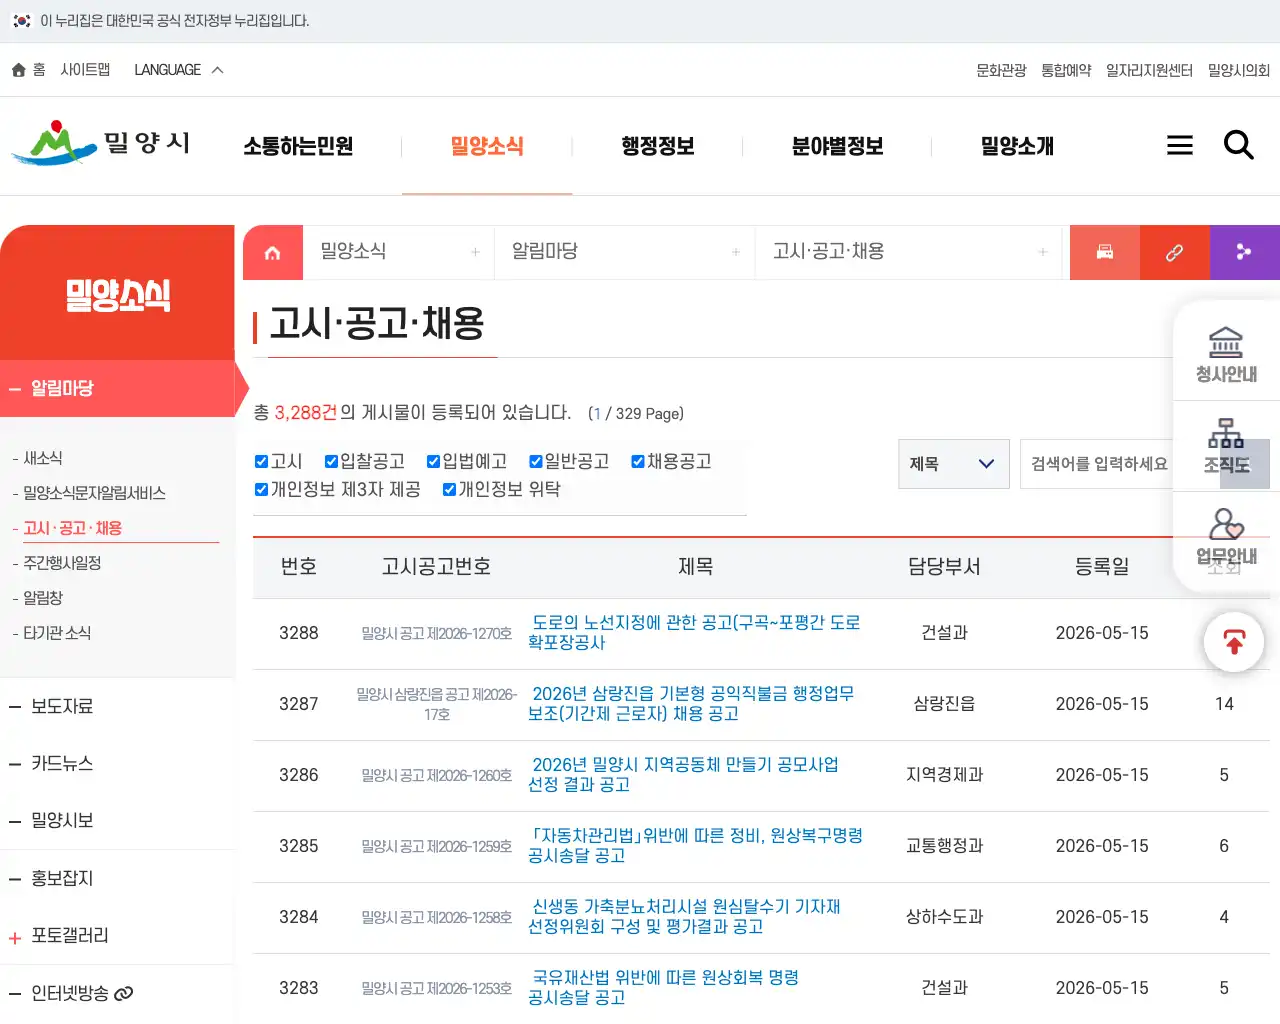
Task: Click the 밀양시 city logo
Action: (101, 145)
